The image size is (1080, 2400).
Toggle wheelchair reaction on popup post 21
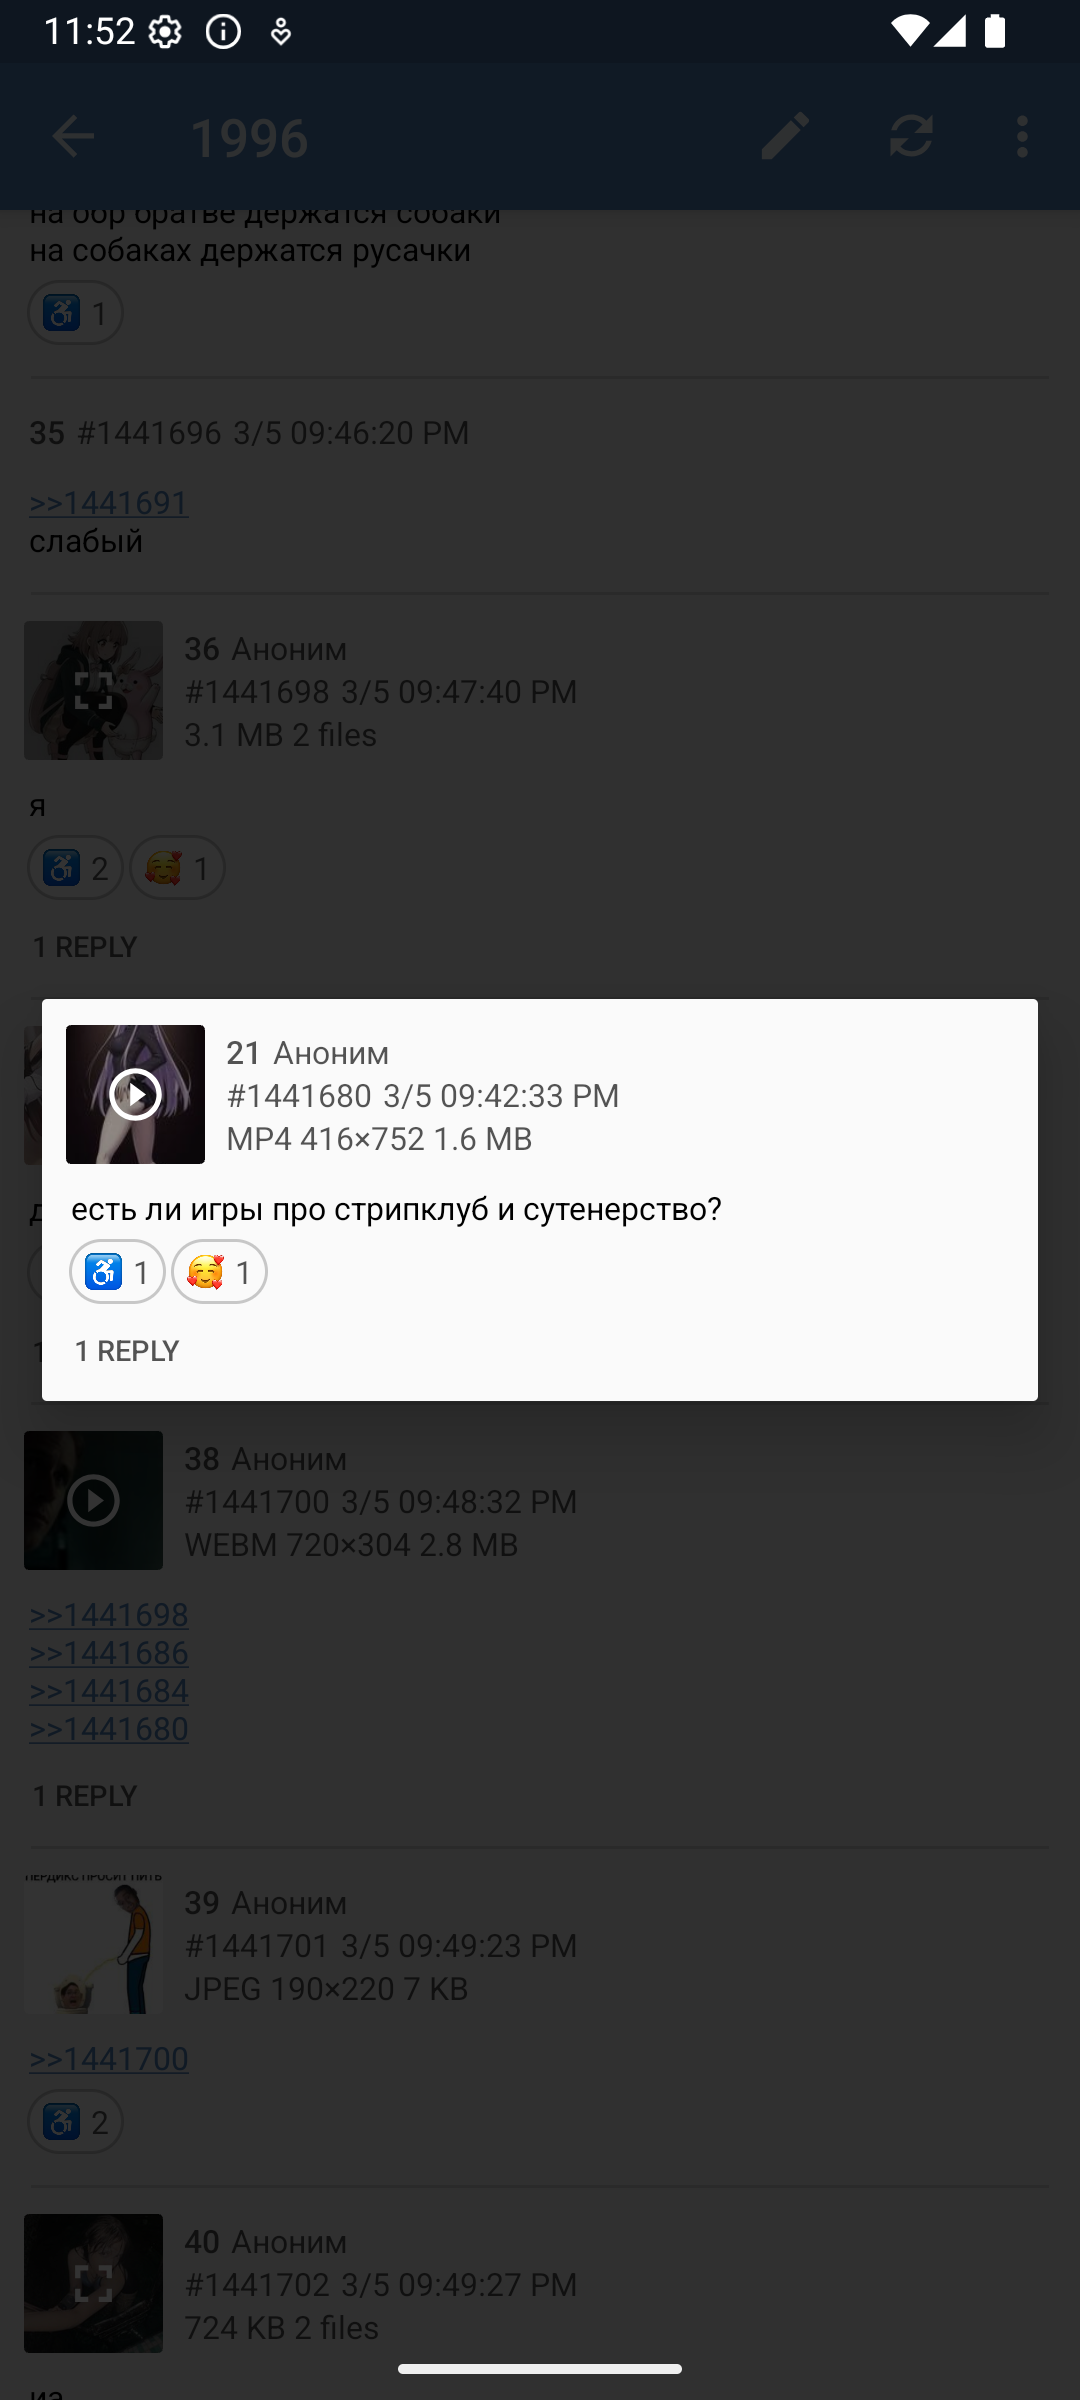pos(117,1272)
